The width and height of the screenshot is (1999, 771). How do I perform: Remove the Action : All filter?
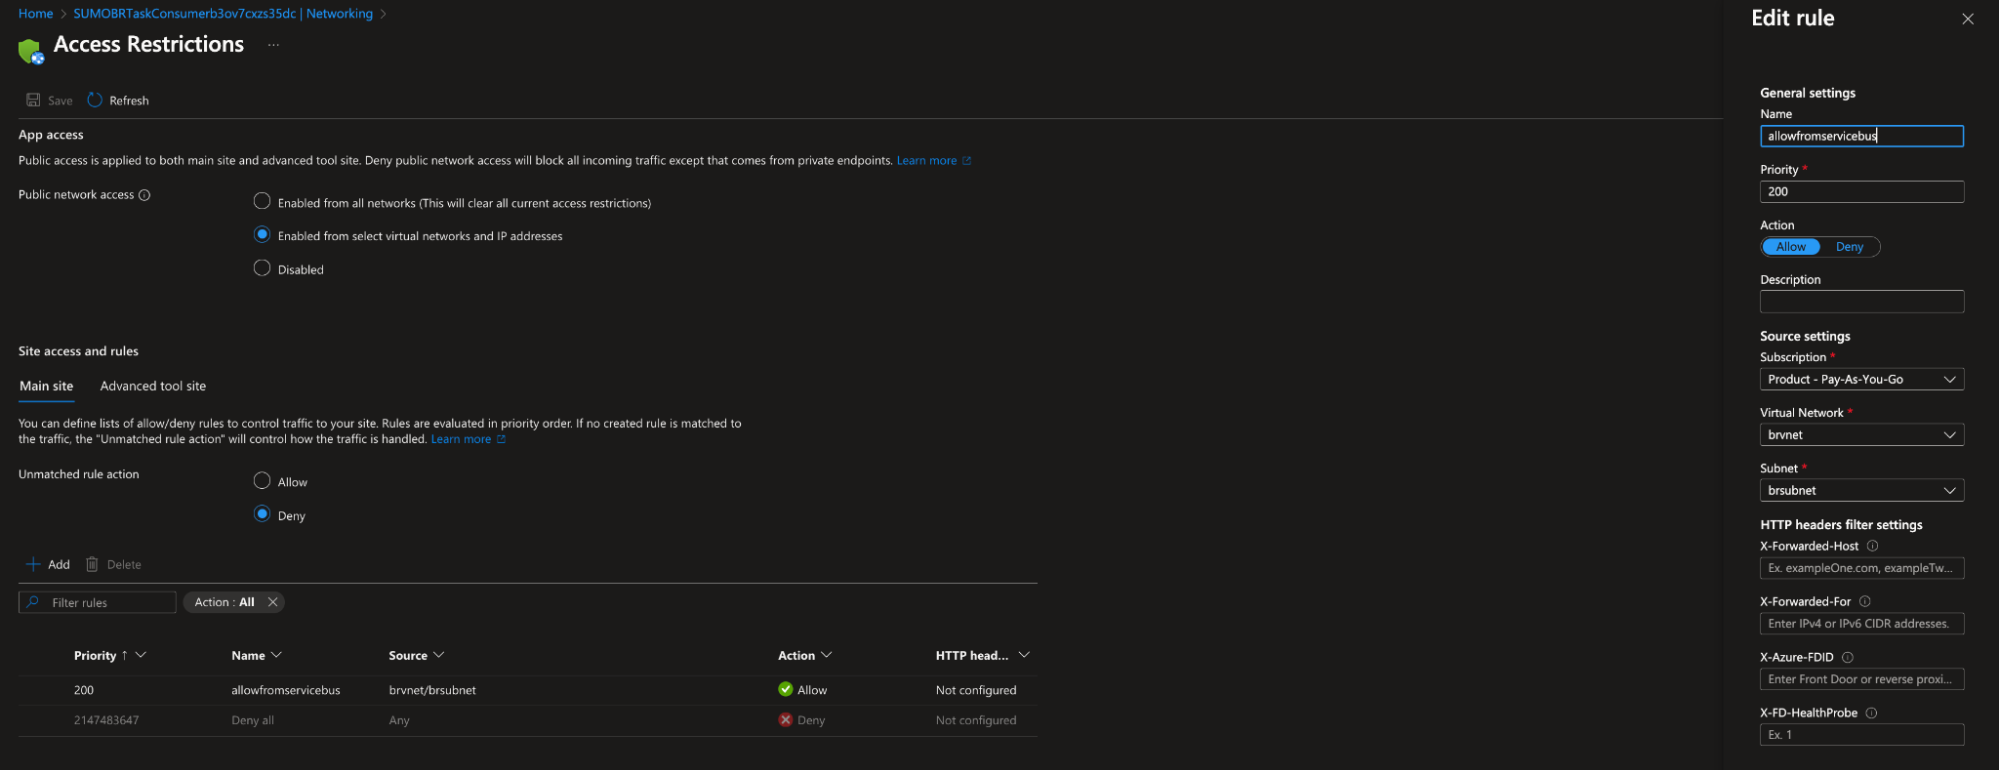click(x=272, y=602)
